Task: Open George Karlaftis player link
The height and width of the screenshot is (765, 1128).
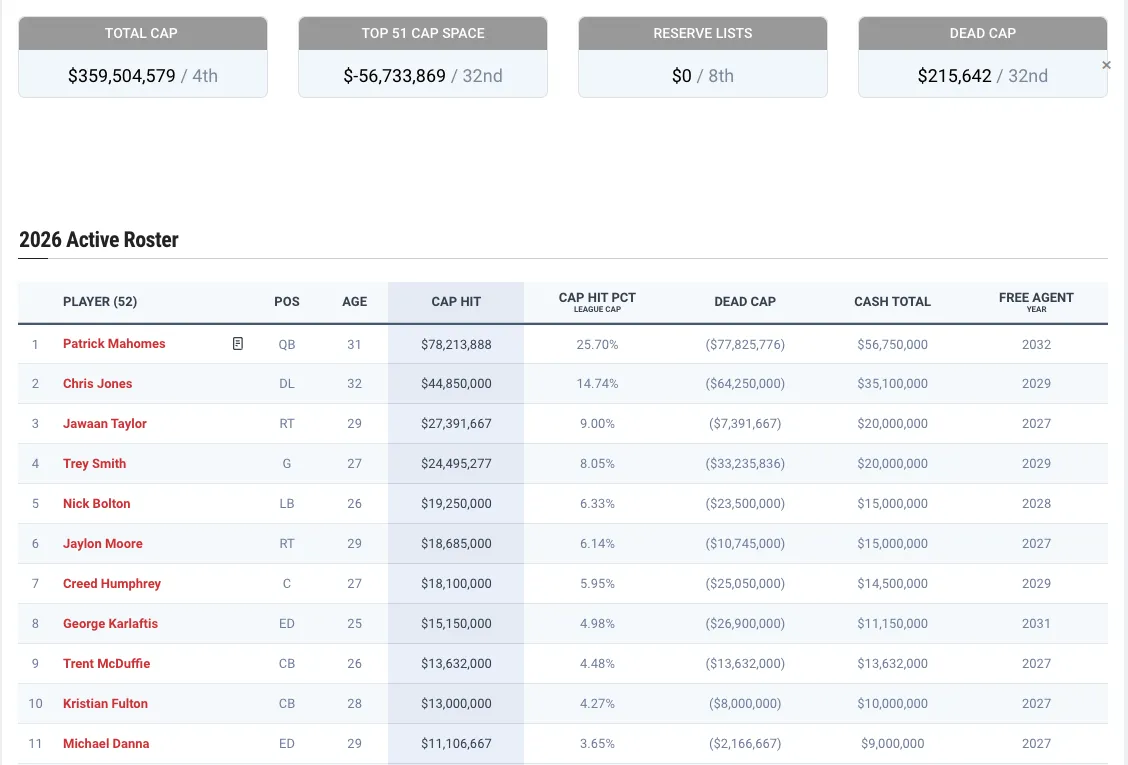Action: (x=110, y=624)
